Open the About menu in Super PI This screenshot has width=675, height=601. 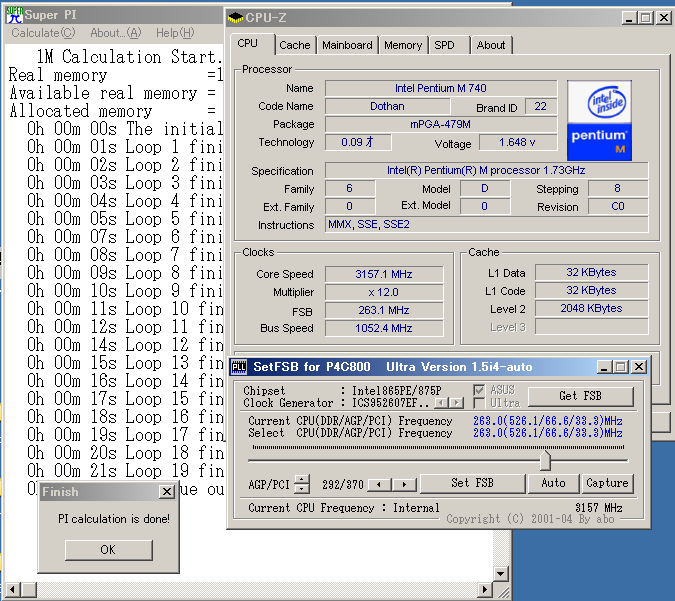click(115, 33)
